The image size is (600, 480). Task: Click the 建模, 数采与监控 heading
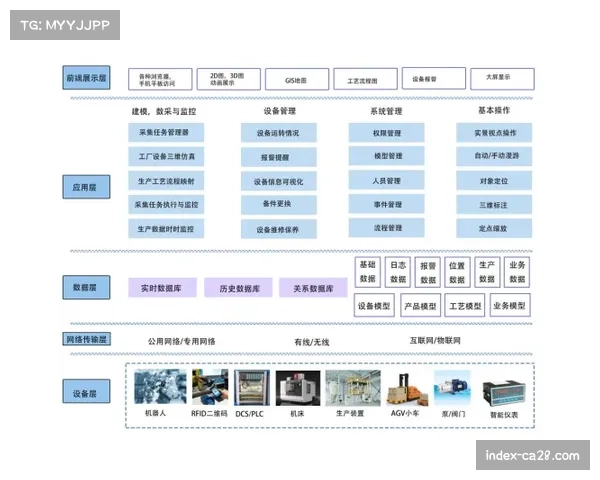(x=164, y=111)
